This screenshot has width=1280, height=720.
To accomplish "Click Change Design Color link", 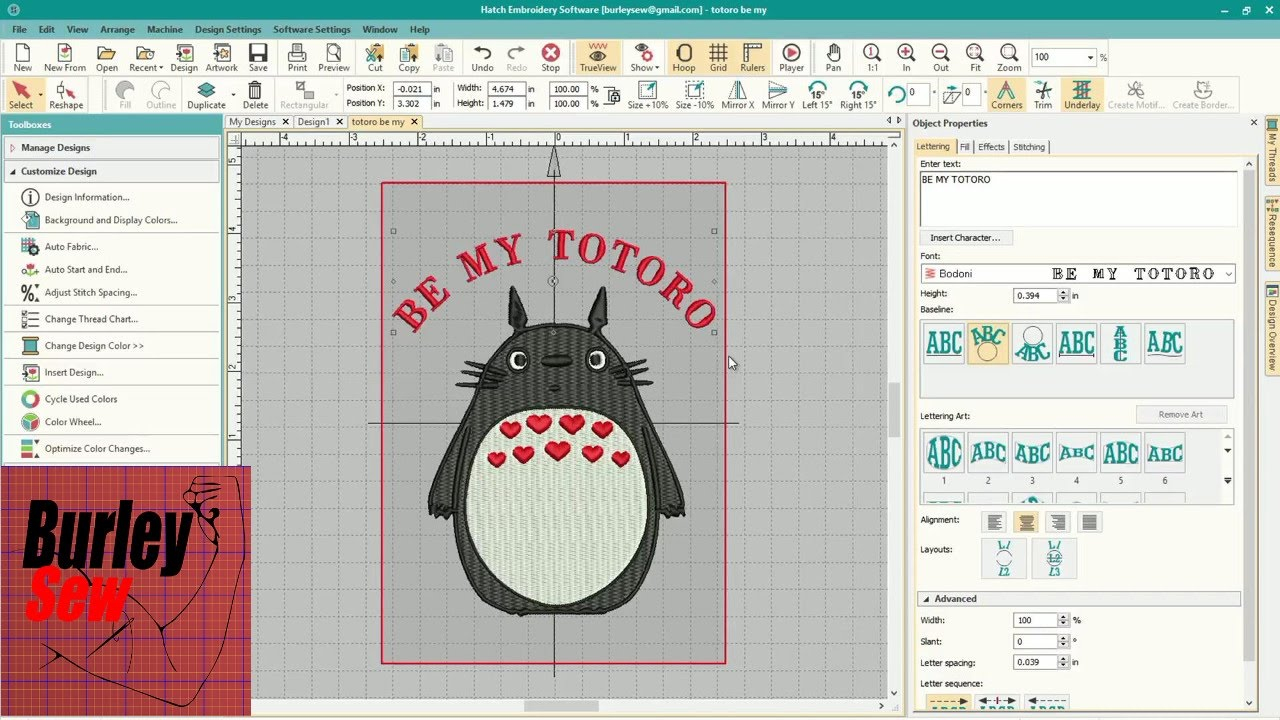I will click(94, 346).
